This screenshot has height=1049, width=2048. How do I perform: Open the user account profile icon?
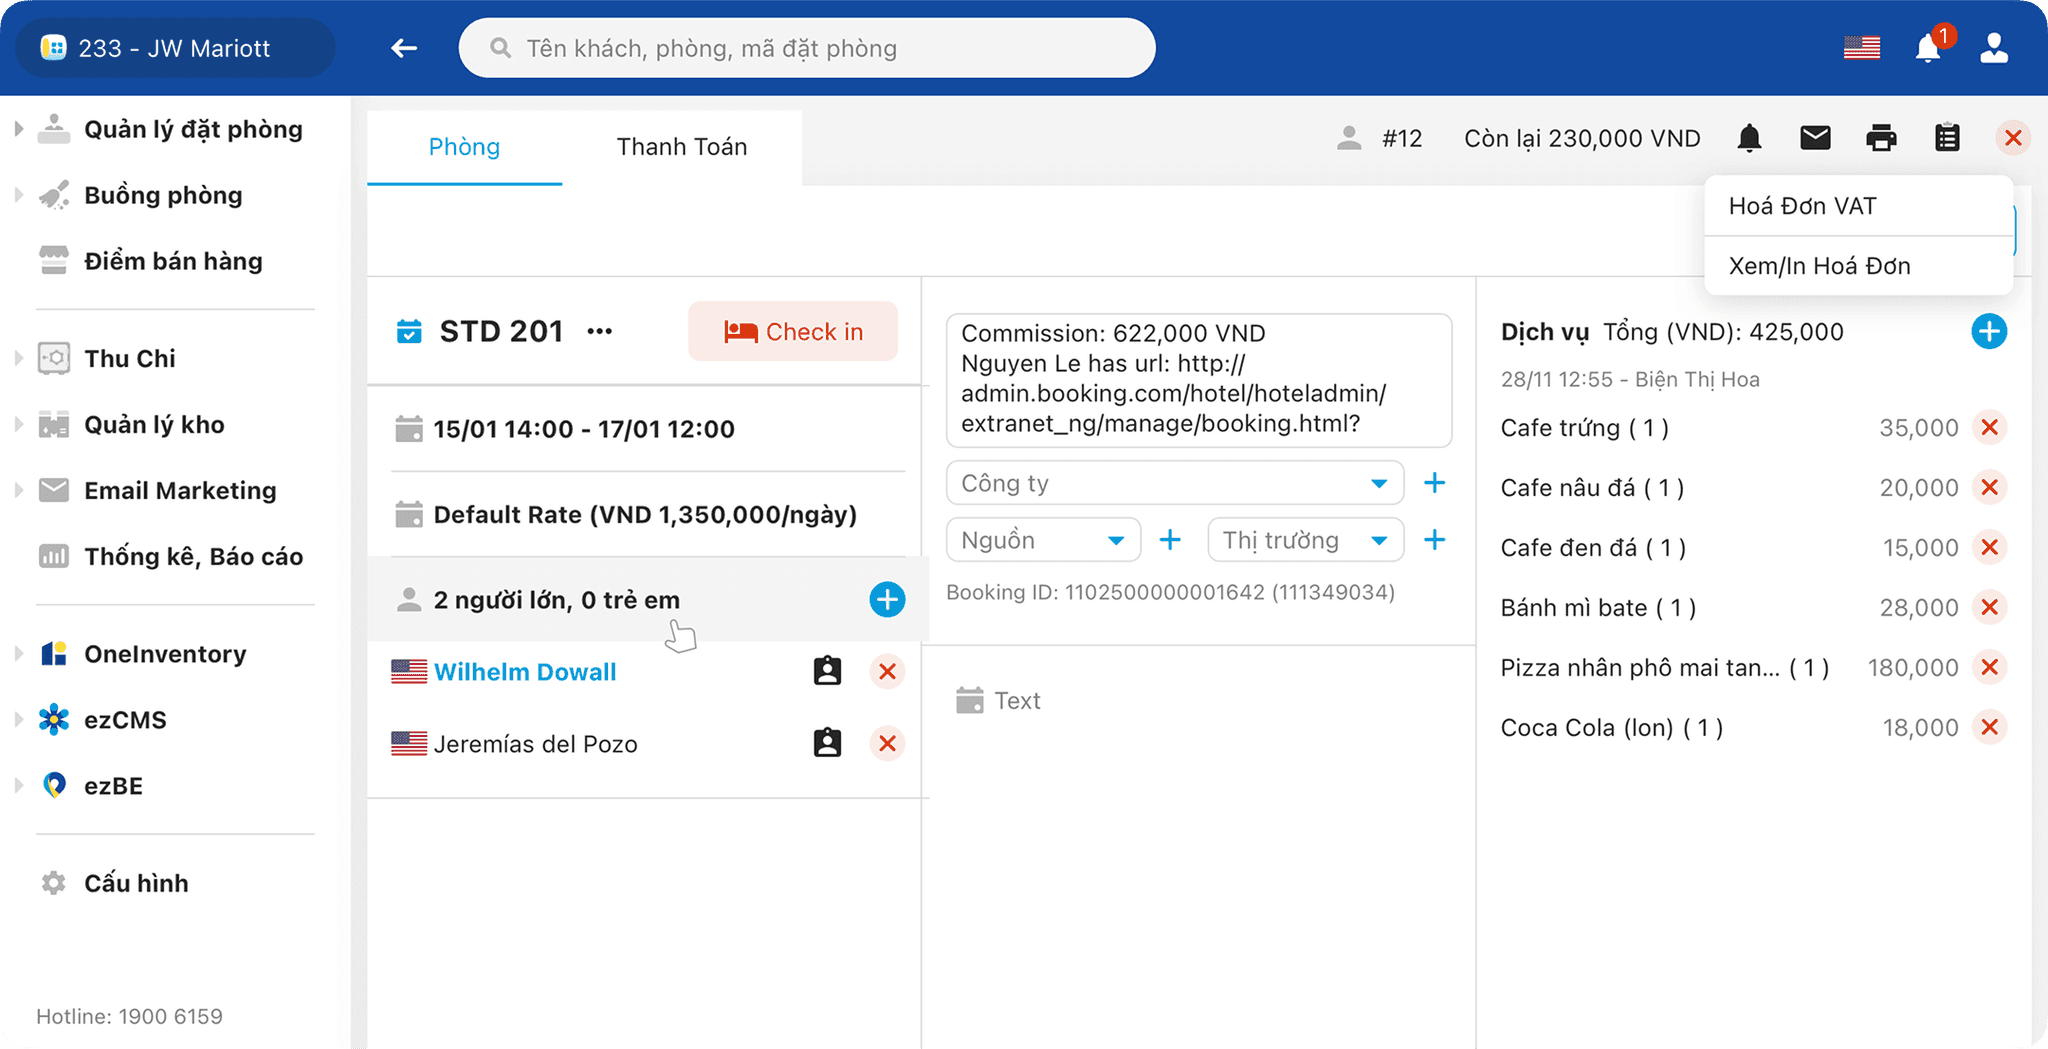[x=1994, y=48]
